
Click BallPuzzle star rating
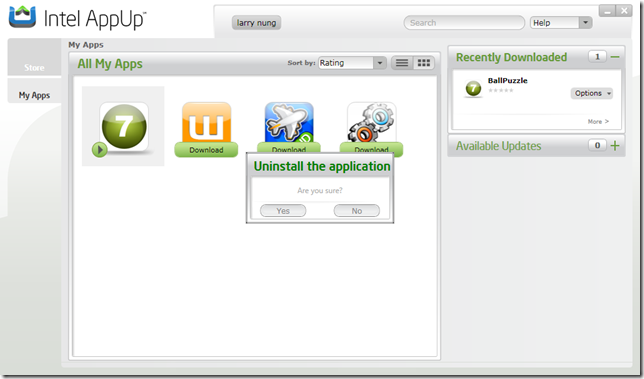[x=501, y=90]
